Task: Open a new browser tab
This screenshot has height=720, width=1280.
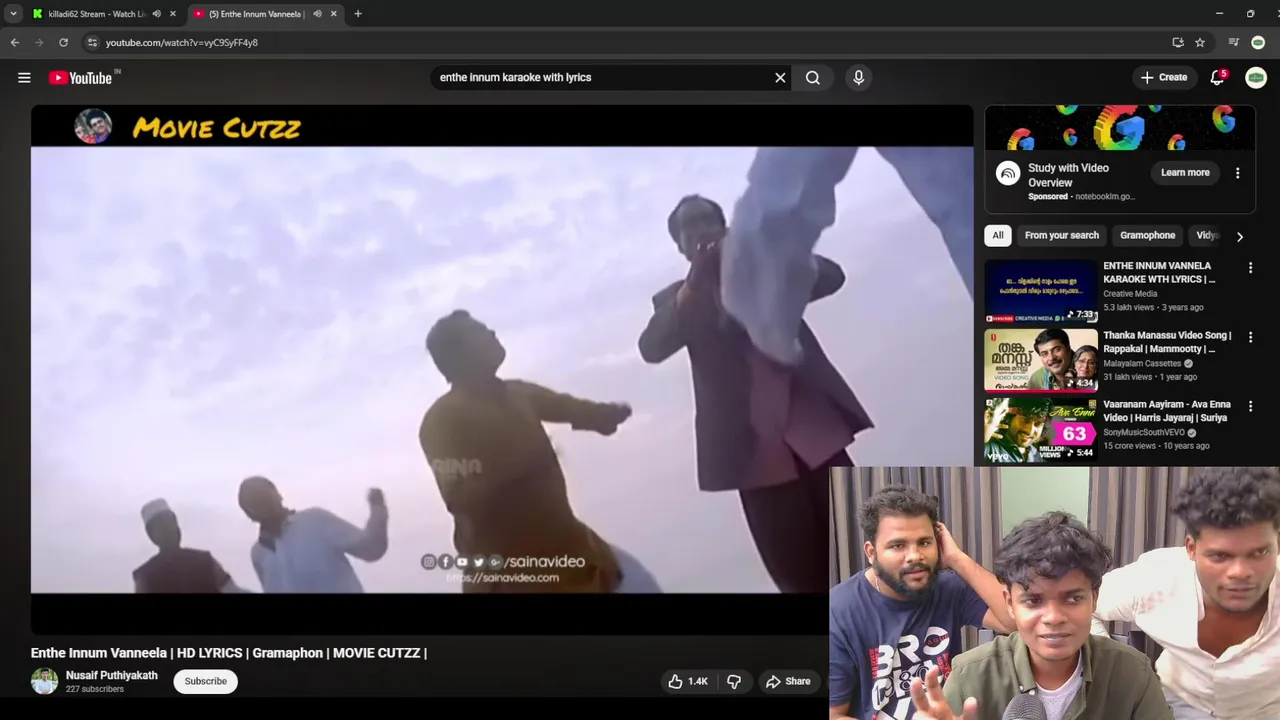Action: pyautogui.click(x=358, y=14)
